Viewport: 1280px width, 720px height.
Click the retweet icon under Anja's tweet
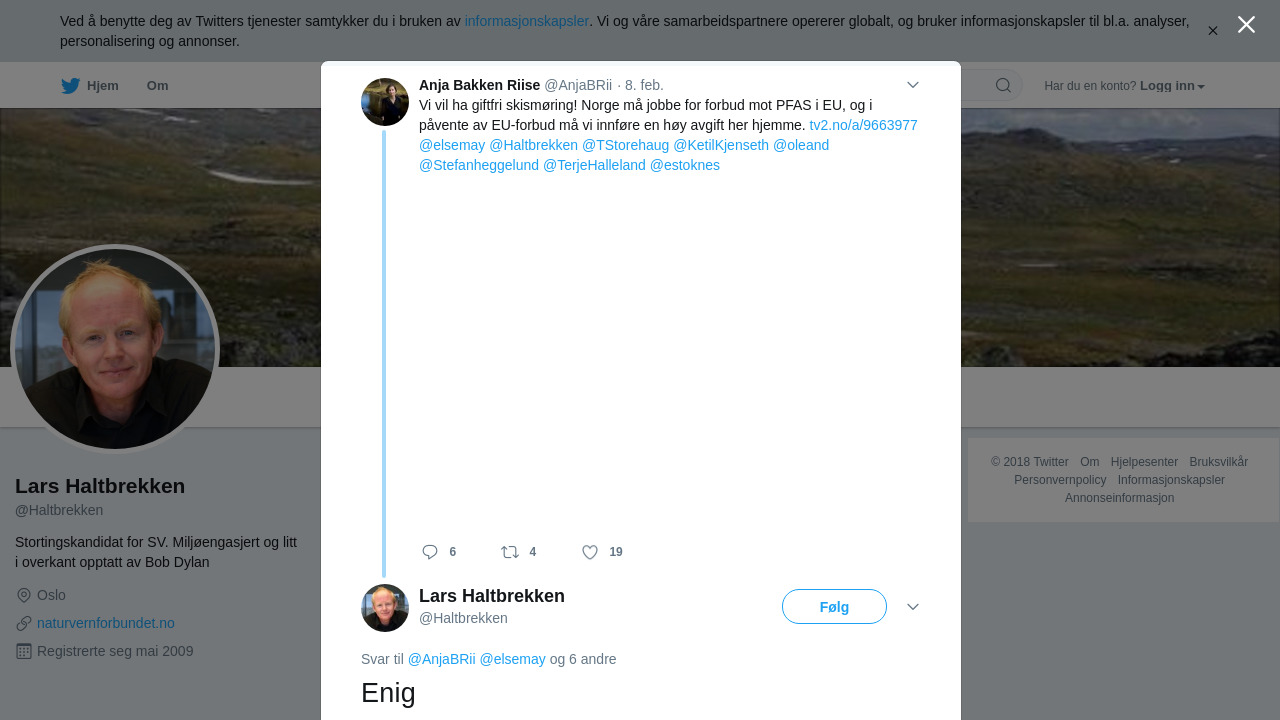510,552
